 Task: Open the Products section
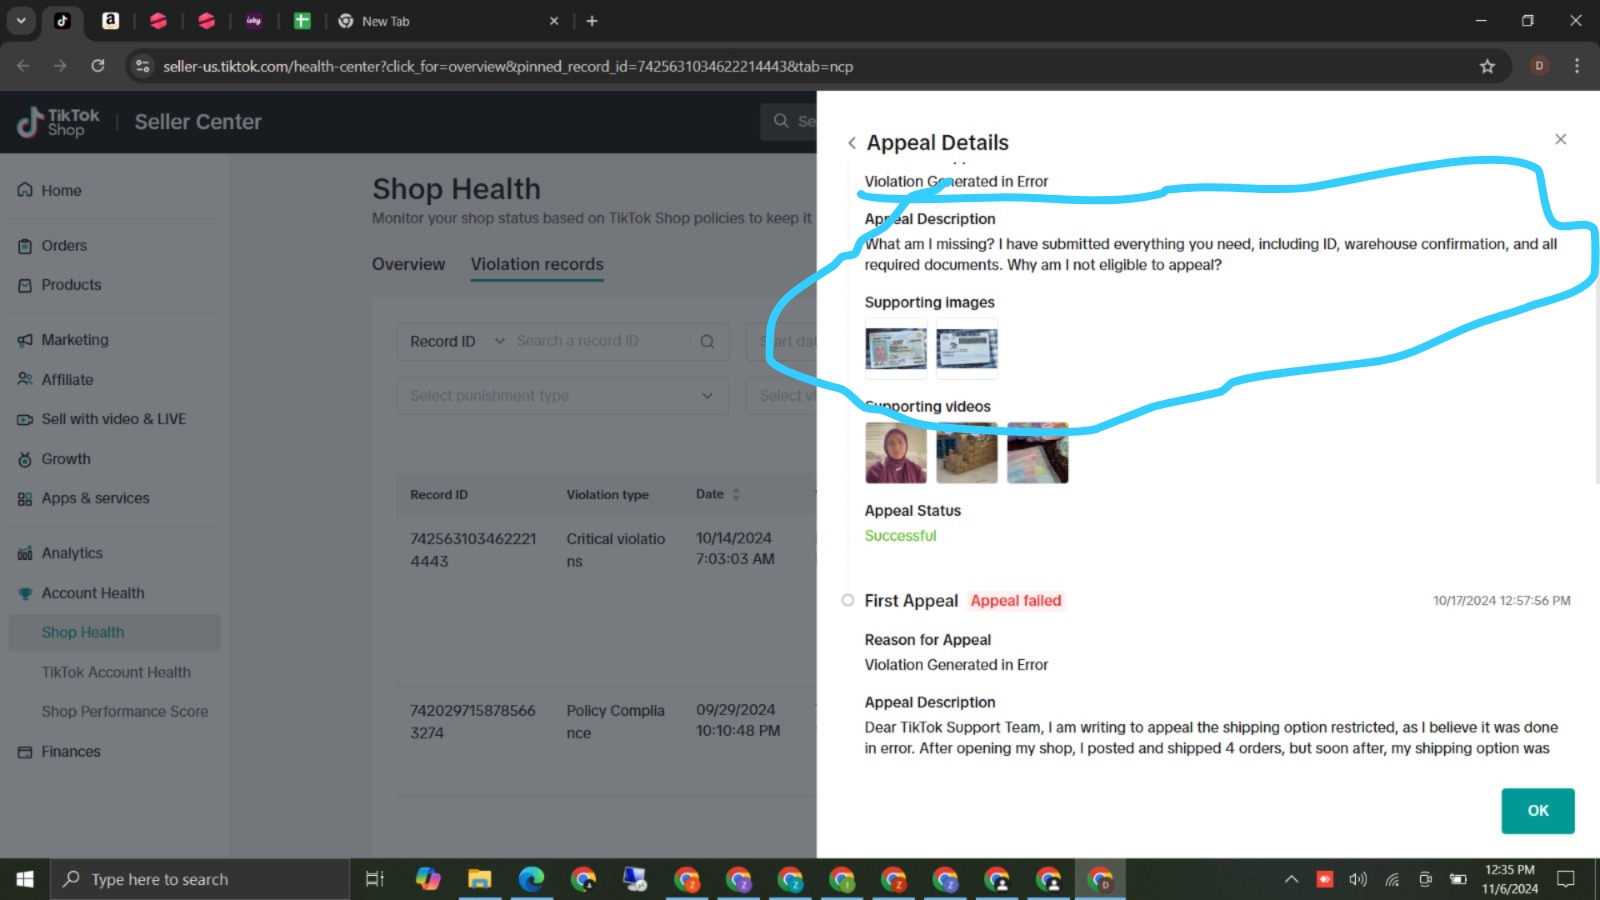(x=71, y=285)
